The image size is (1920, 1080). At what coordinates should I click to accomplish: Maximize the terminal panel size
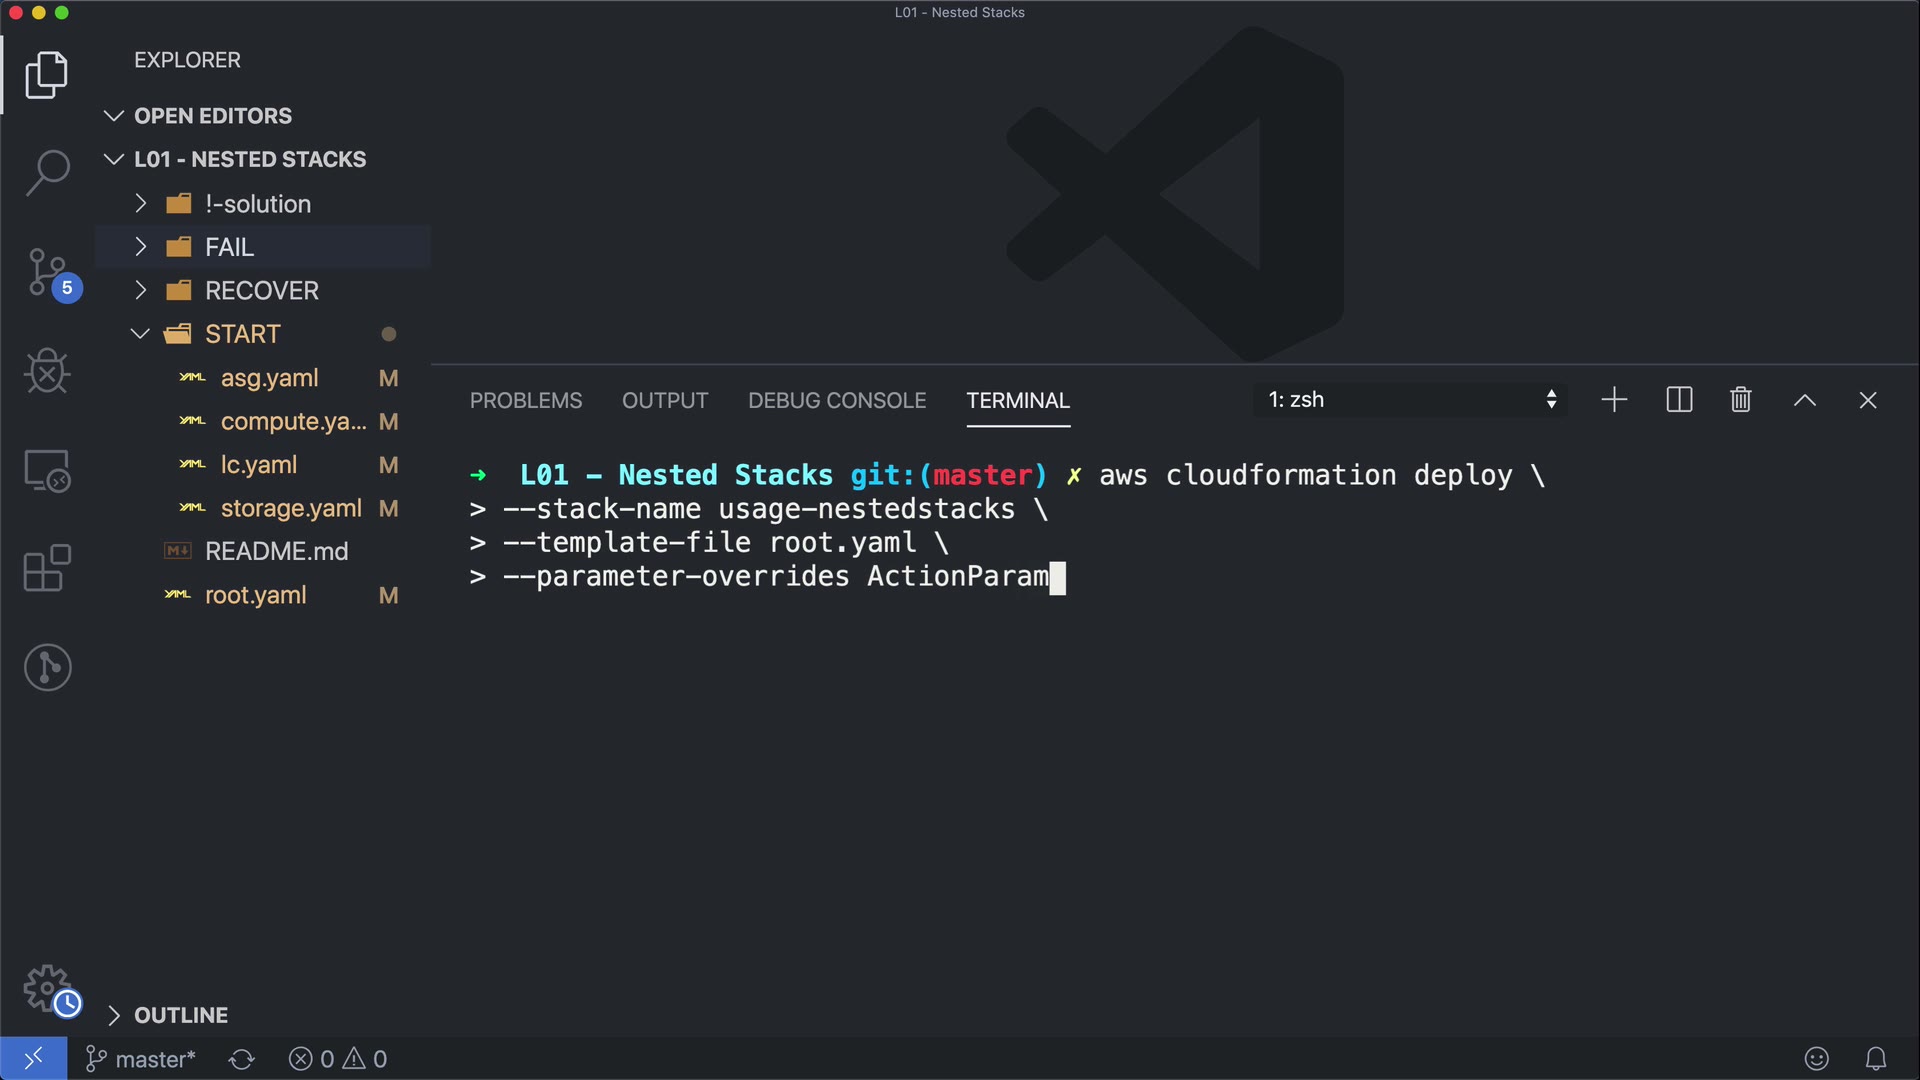point(1804,400)
